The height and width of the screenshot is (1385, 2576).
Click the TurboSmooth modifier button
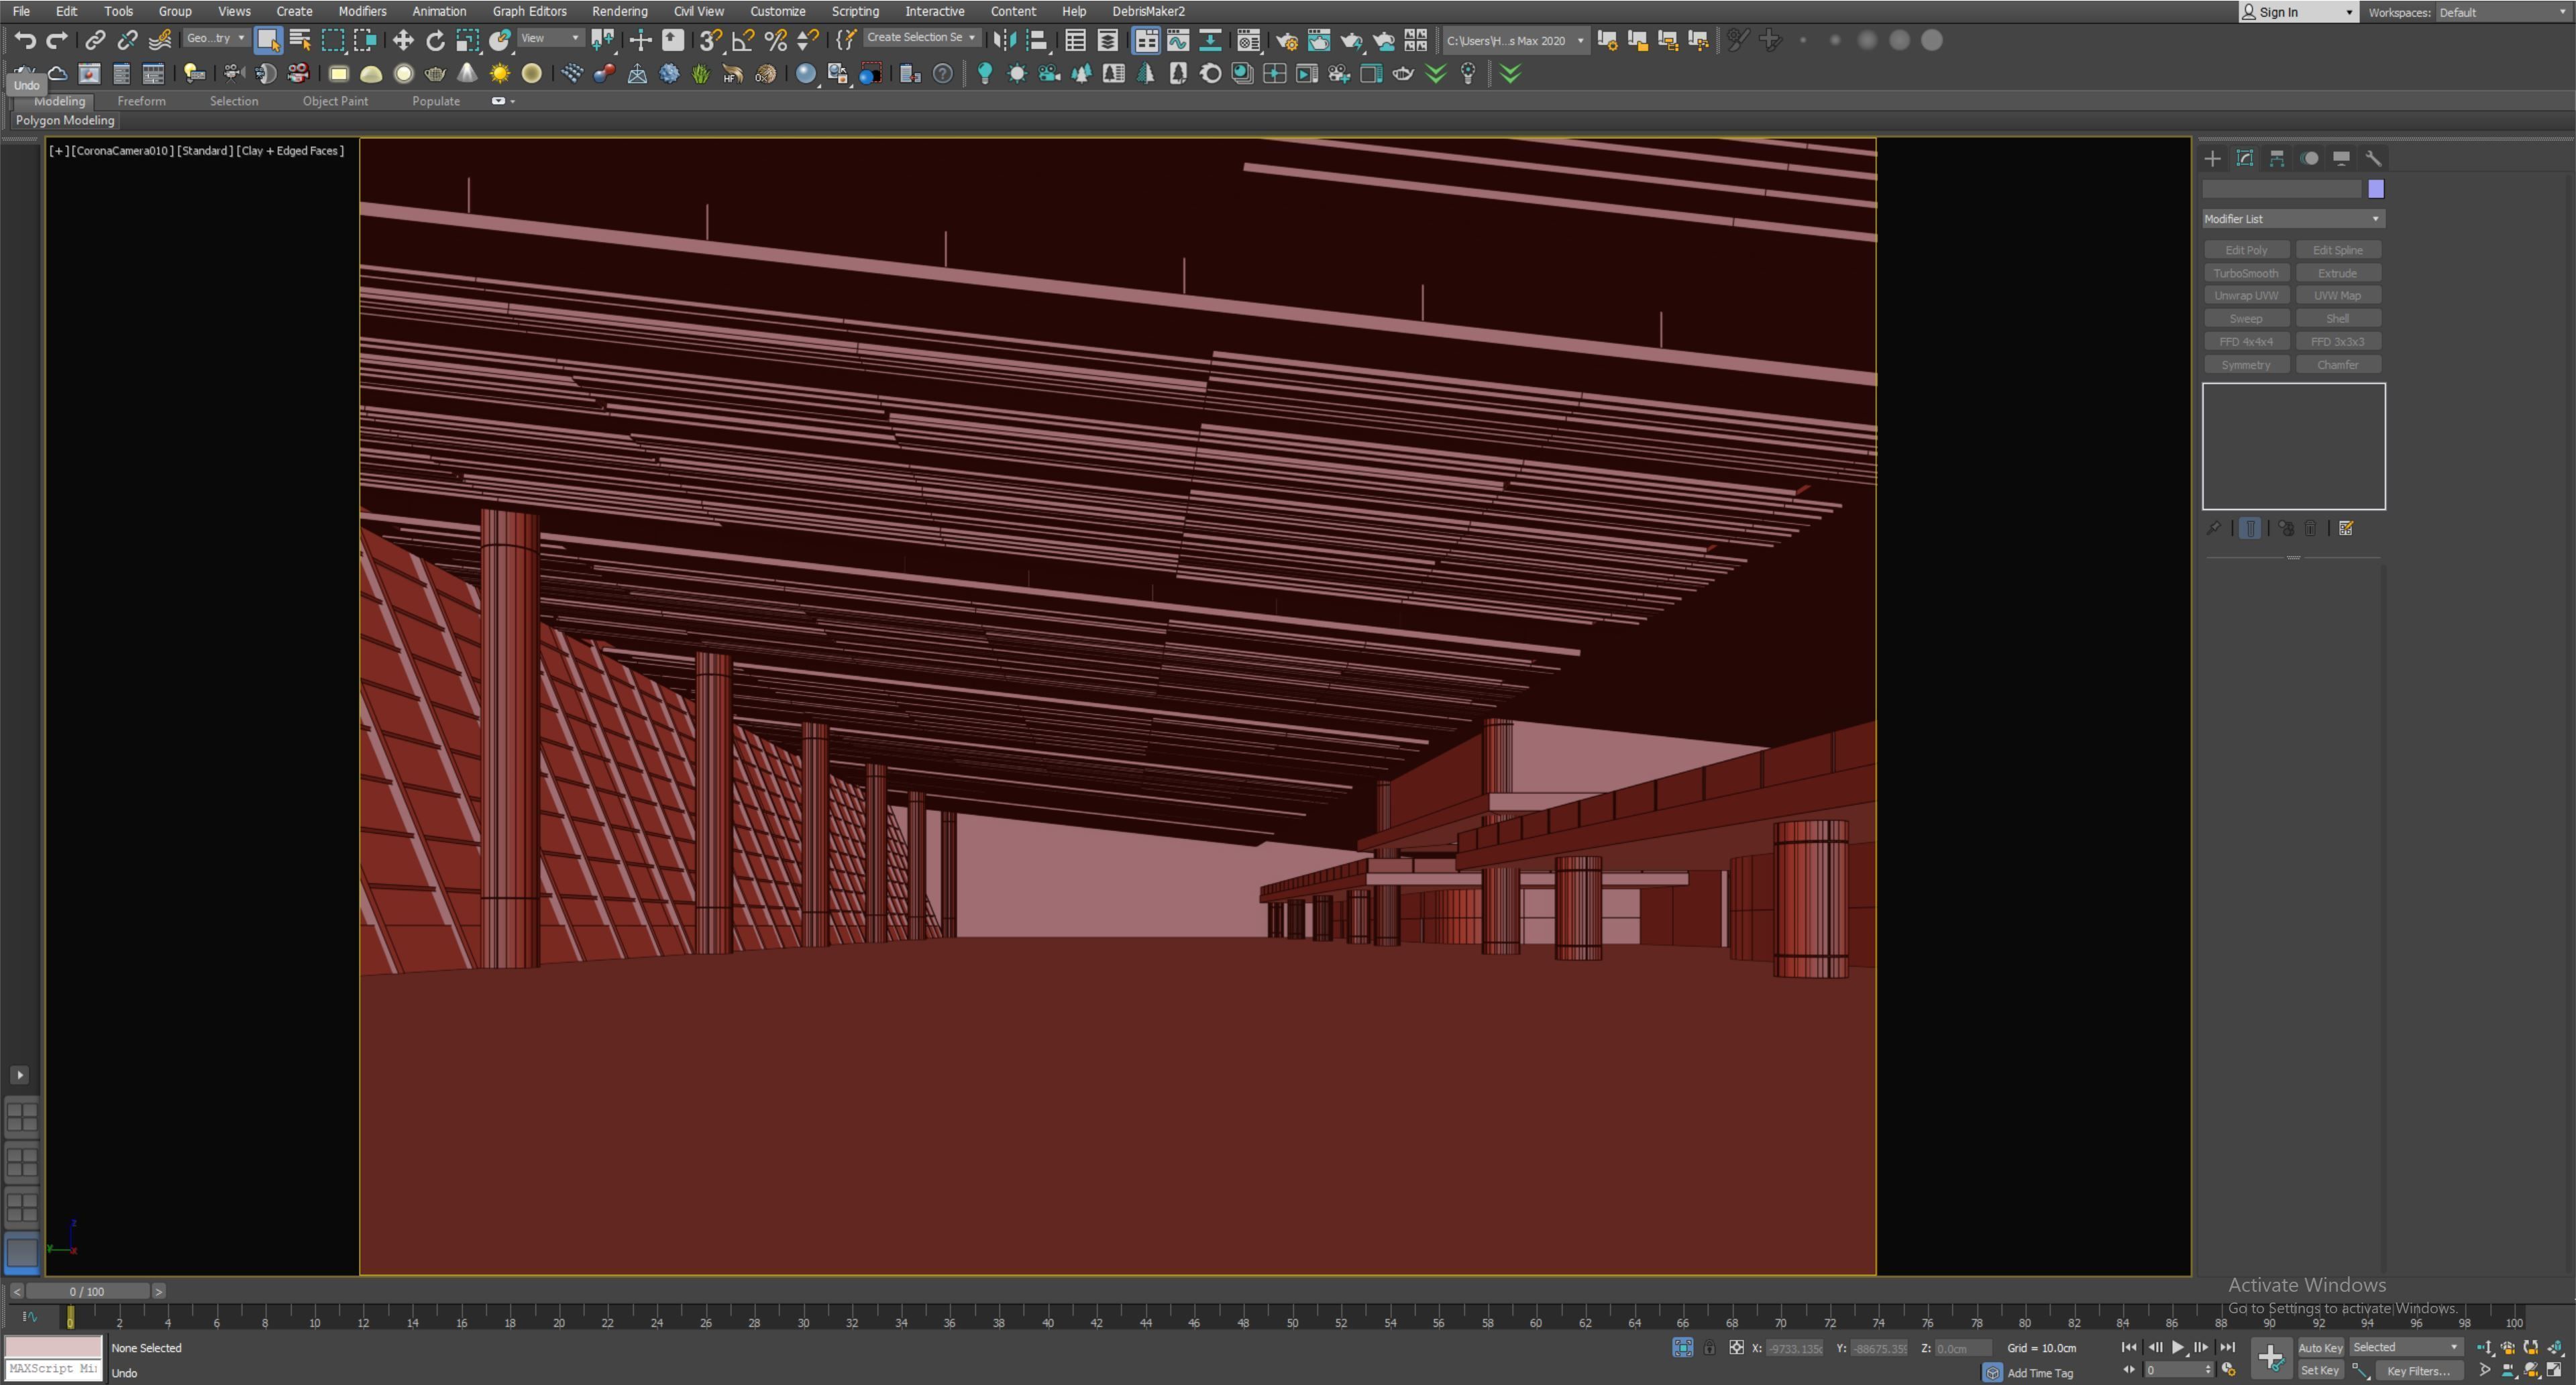click(2246, 273)
